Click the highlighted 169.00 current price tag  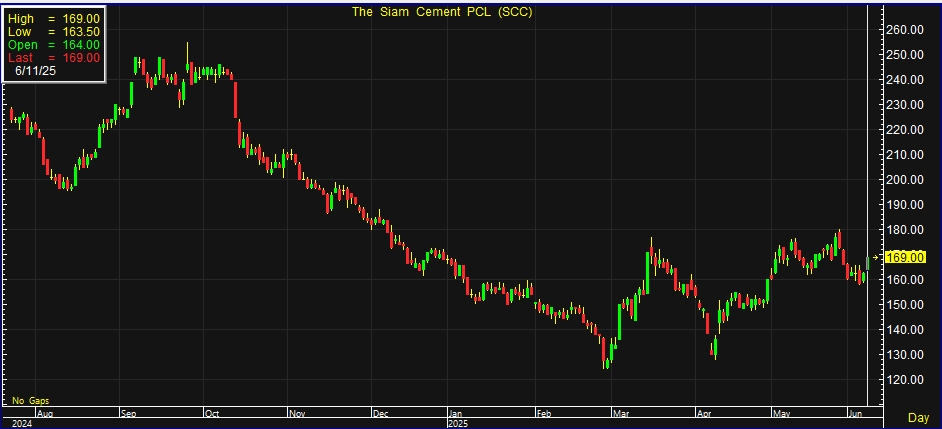tap(905, 257)
